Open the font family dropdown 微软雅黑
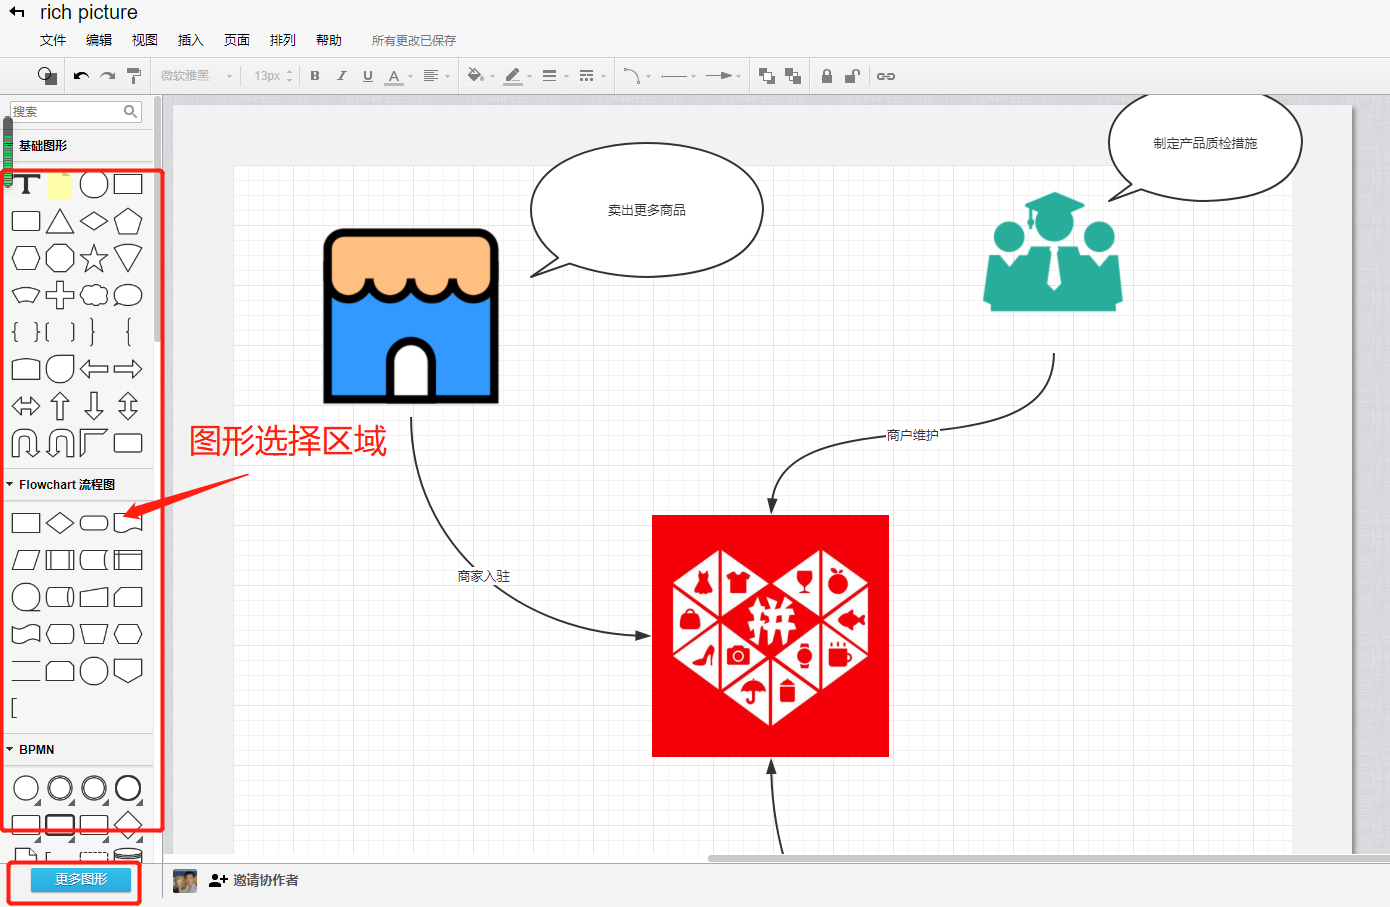Screen dimensions: 1390x907 click(x=196, y=76)
